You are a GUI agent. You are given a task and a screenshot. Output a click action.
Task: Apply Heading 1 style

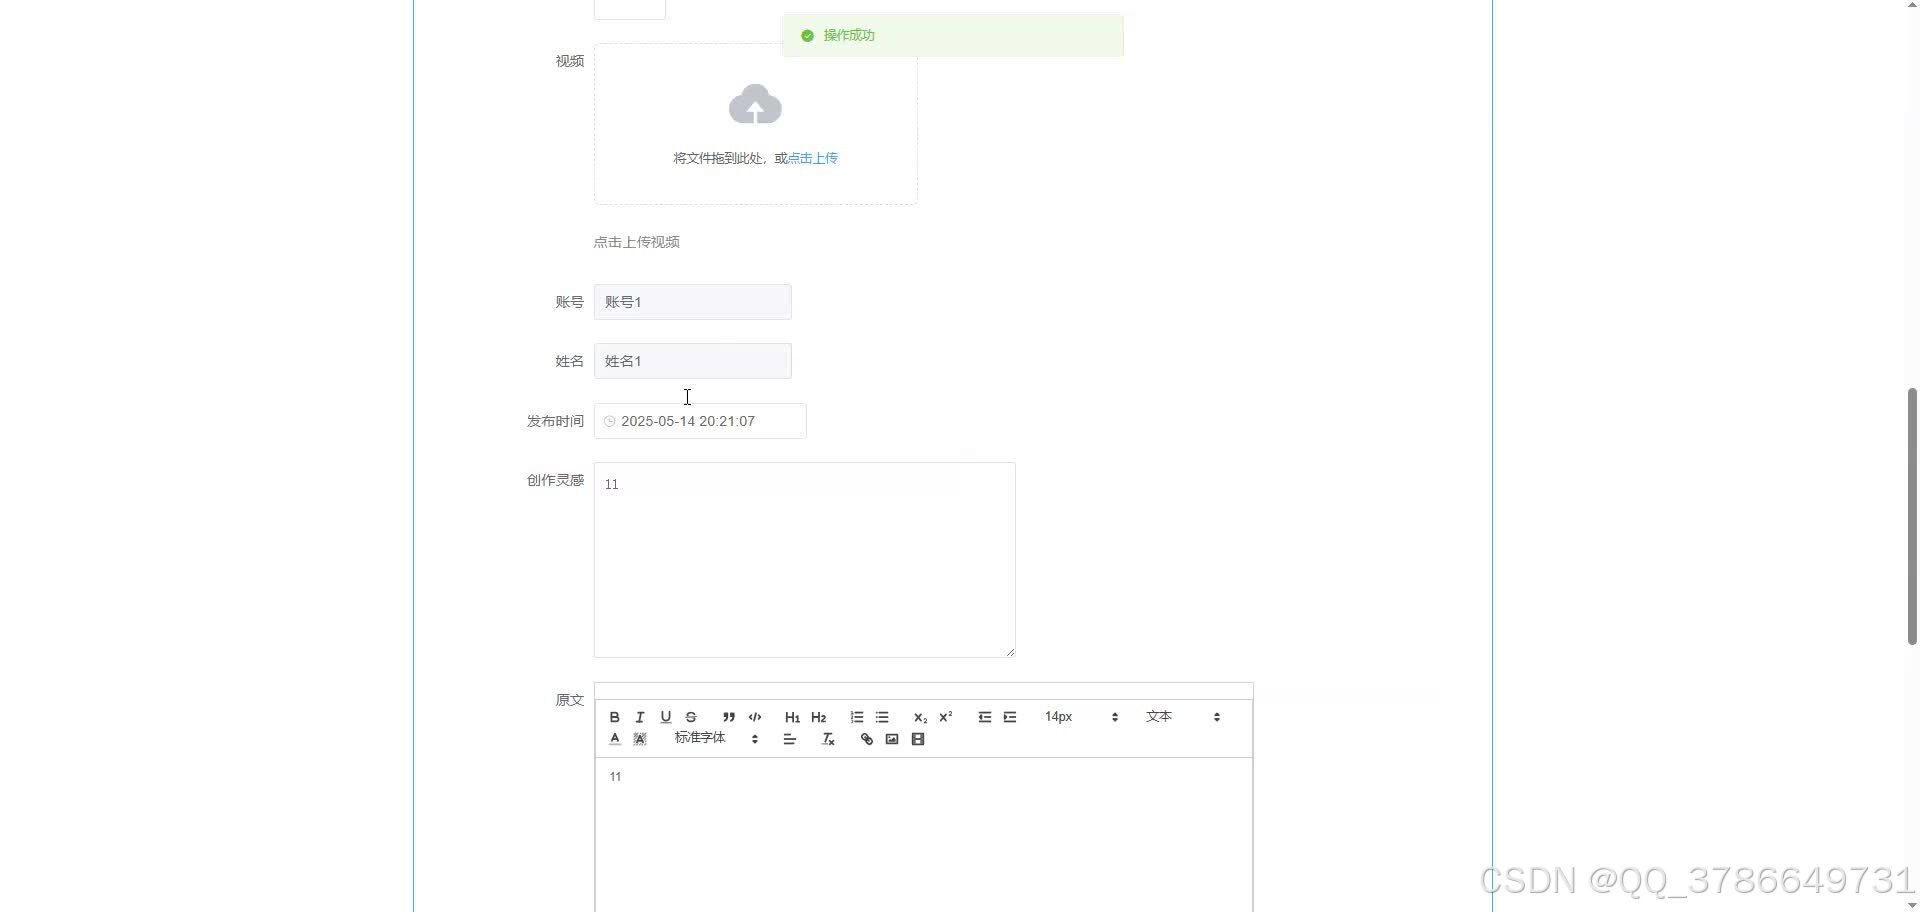791,717
